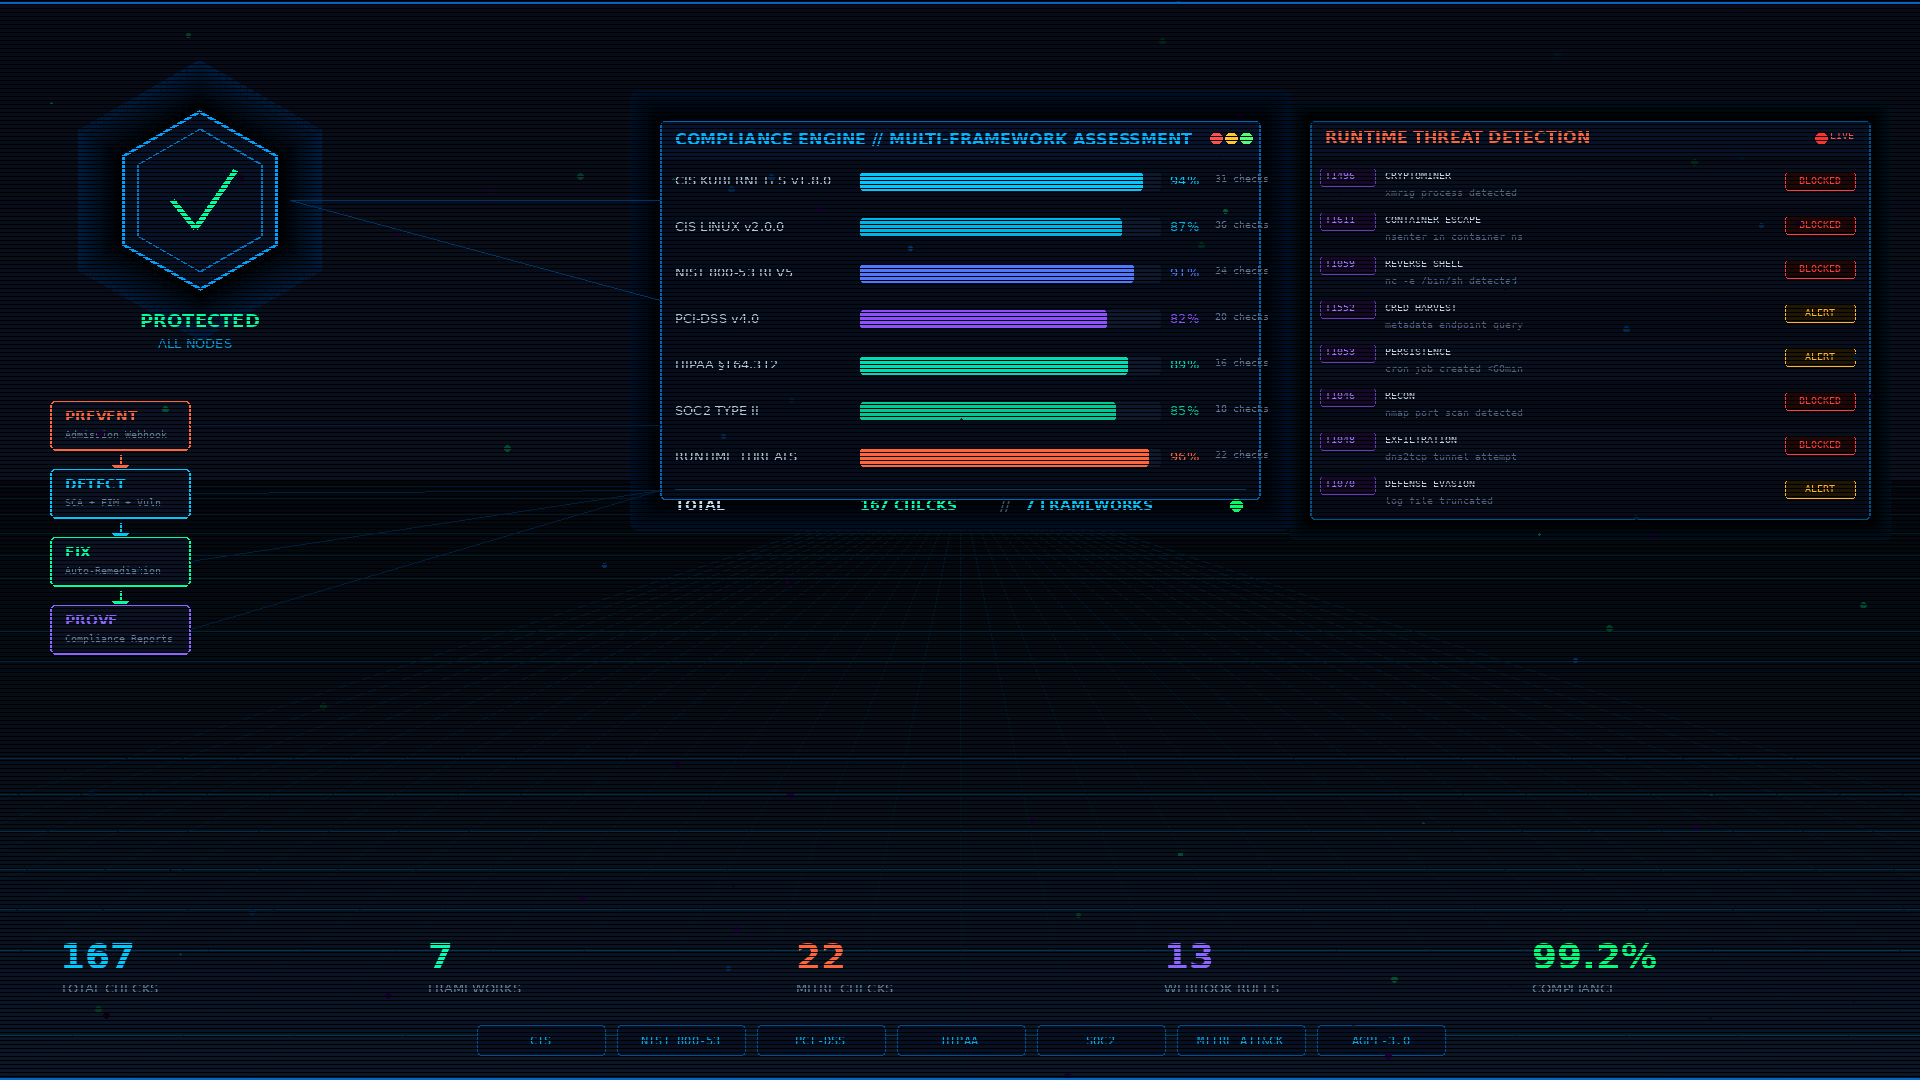
Task: Select the FIX Auto-Remediation stage
Action: [120, 562]
